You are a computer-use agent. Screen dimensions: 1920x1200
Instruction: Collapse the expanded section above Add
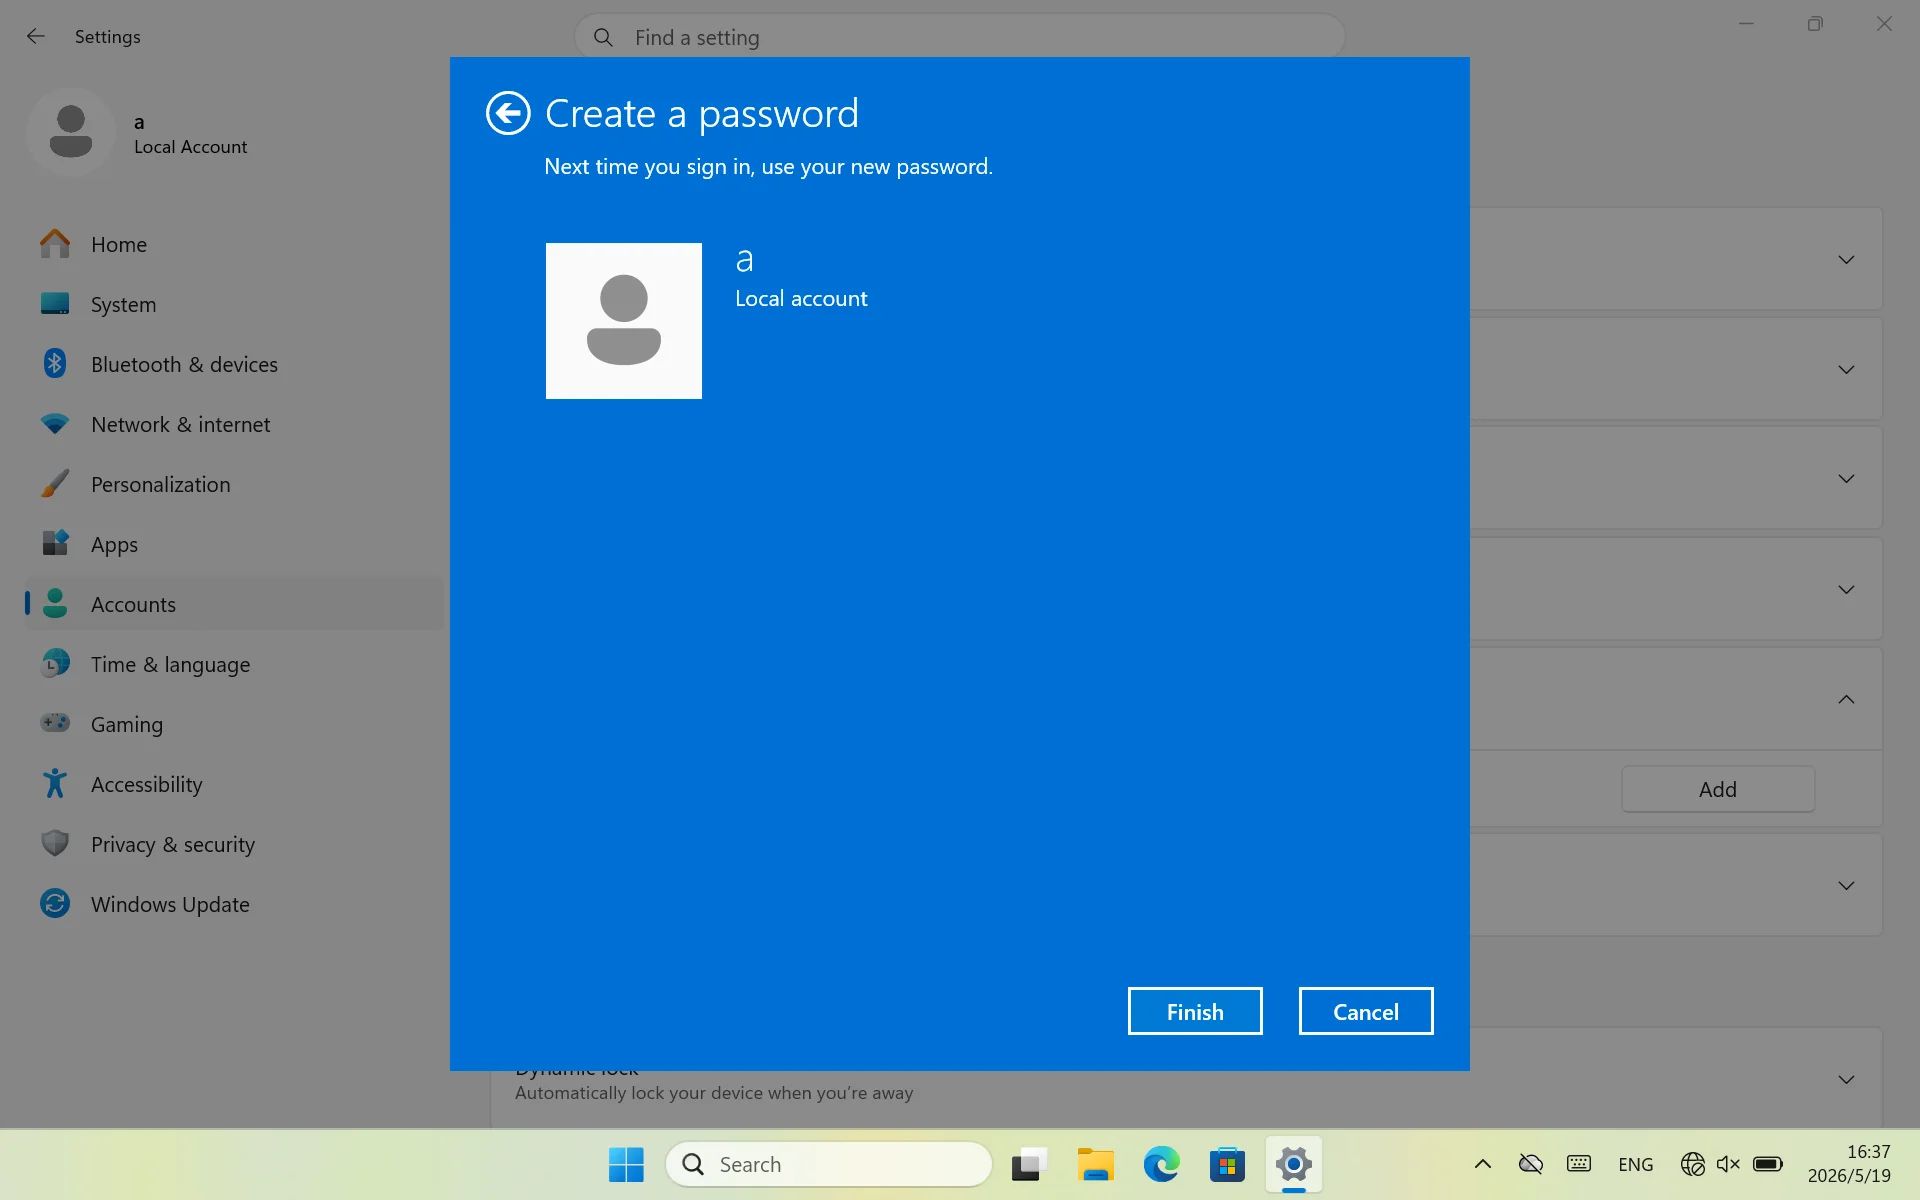pos(1846,699)
